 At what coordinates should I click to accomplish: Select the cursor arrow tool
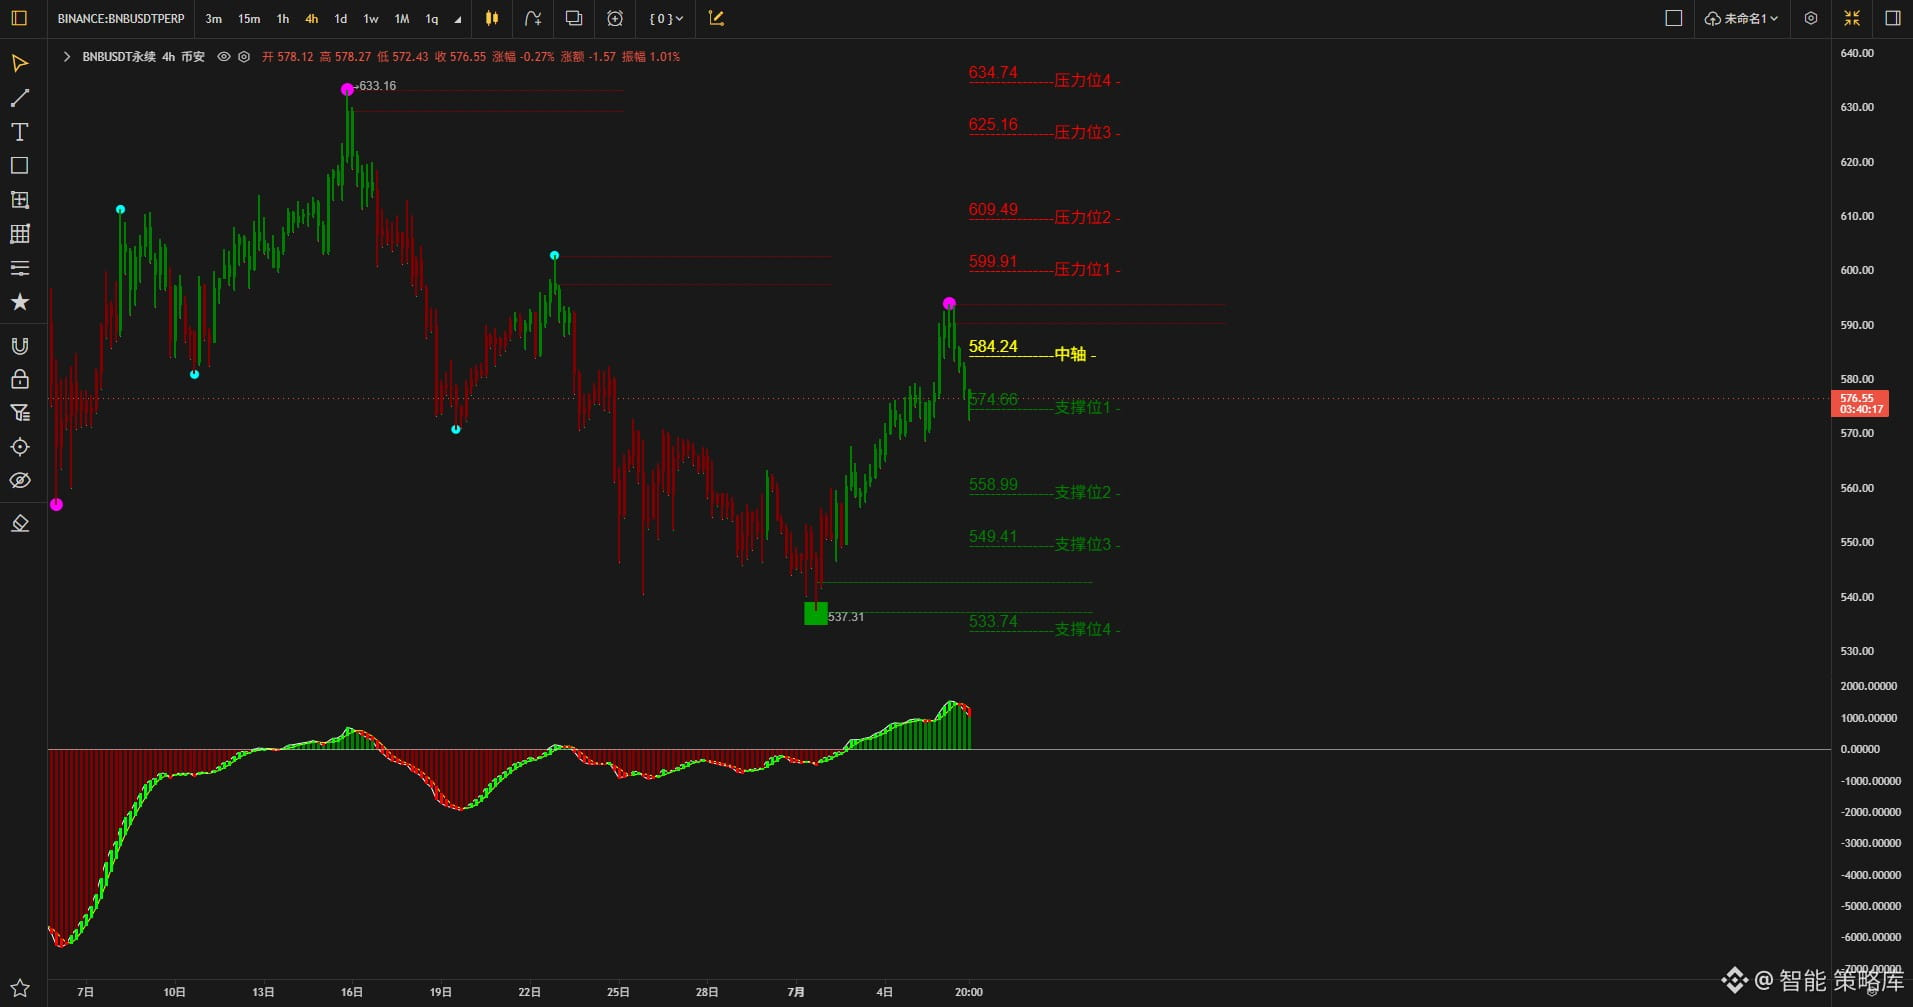click(19, 64)
